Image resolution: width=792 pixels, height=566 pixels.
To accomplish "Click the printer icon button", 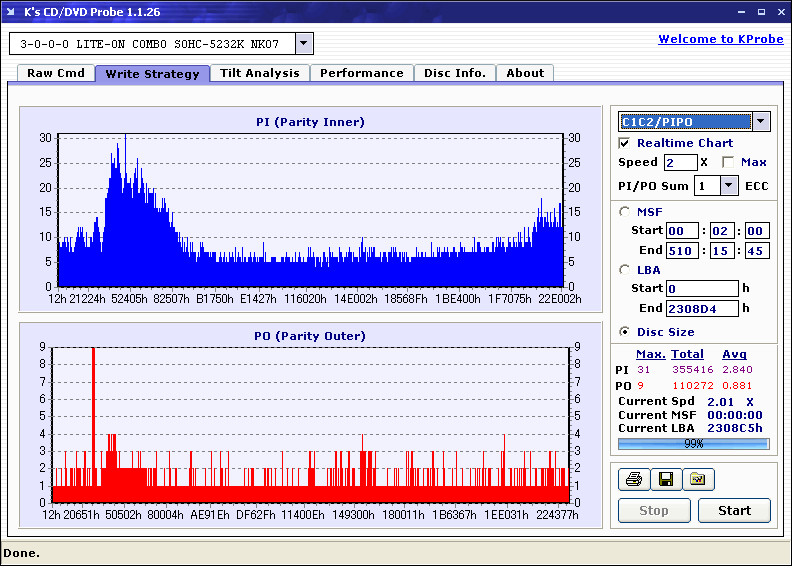I will [633, 480].
